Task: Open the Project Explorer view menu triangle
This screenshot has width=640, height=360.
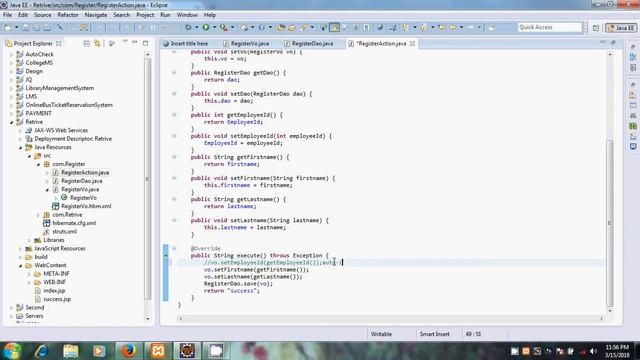Action: (125, 42)
